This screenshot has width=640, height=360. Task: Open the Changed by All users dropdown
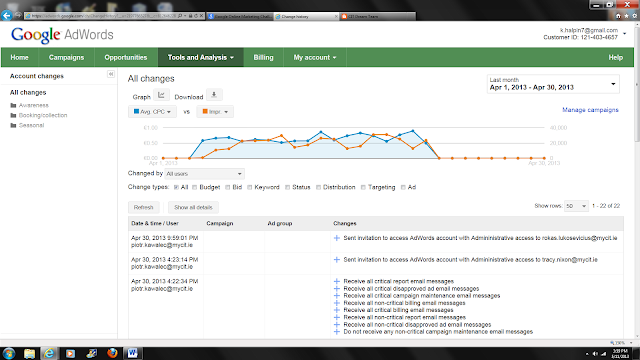pyautogui.click(x=204, y=174)
